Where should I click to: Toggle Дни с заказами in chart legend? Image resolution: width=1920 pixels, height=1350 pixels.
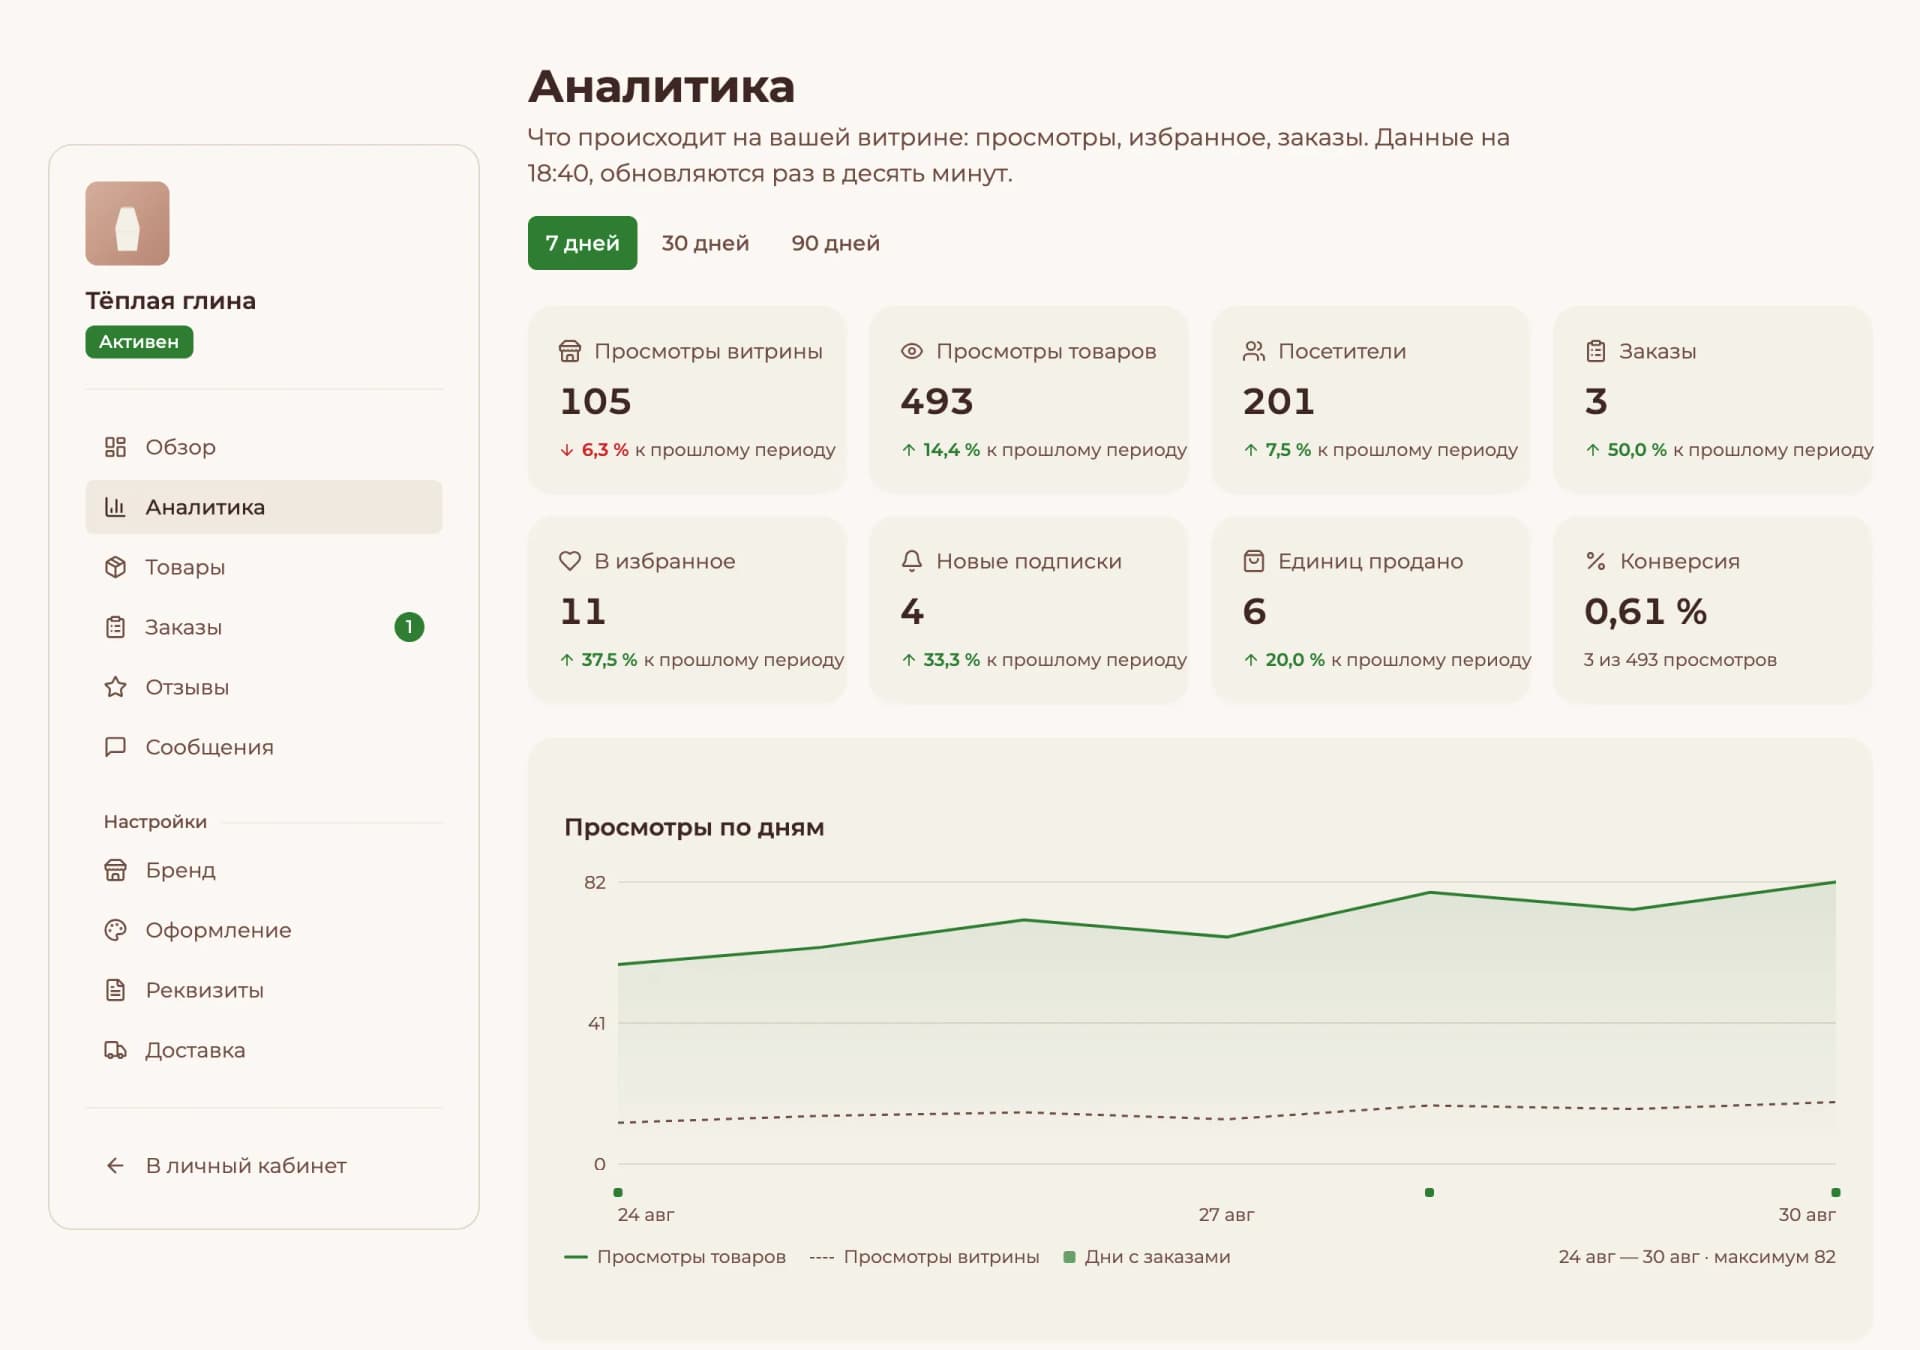click(1146, 1257)
